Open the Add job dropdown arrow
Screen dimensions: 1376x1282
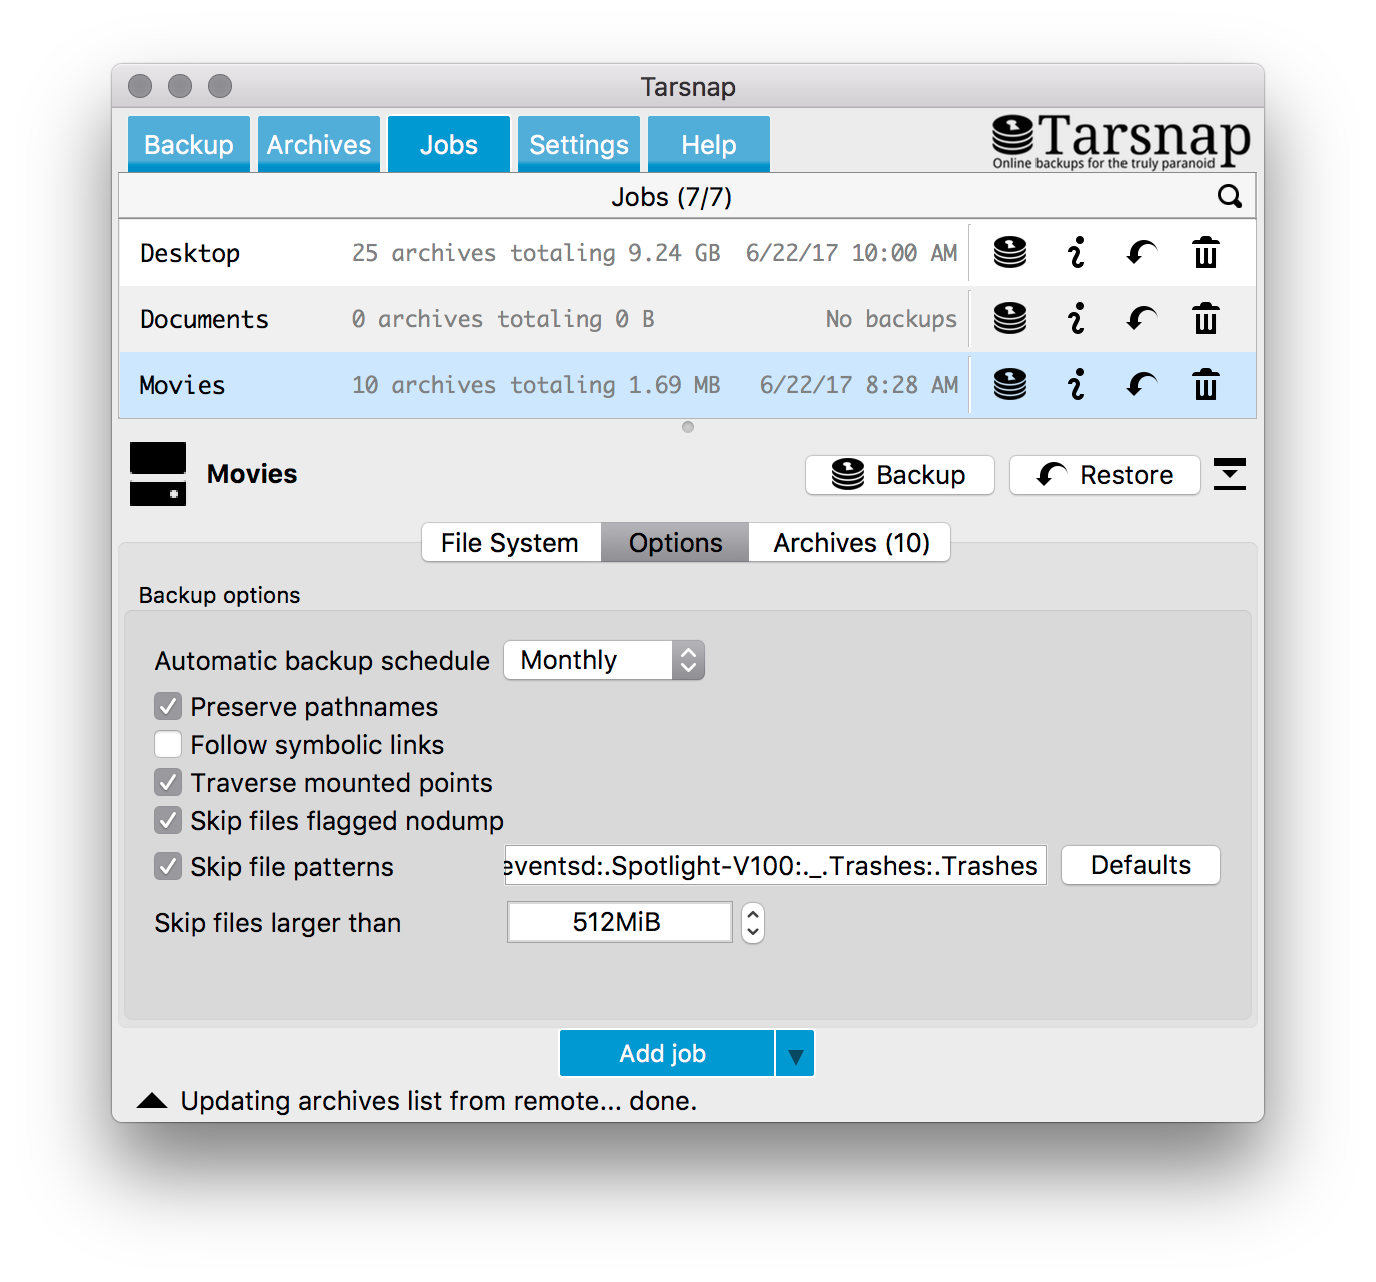796,1054
